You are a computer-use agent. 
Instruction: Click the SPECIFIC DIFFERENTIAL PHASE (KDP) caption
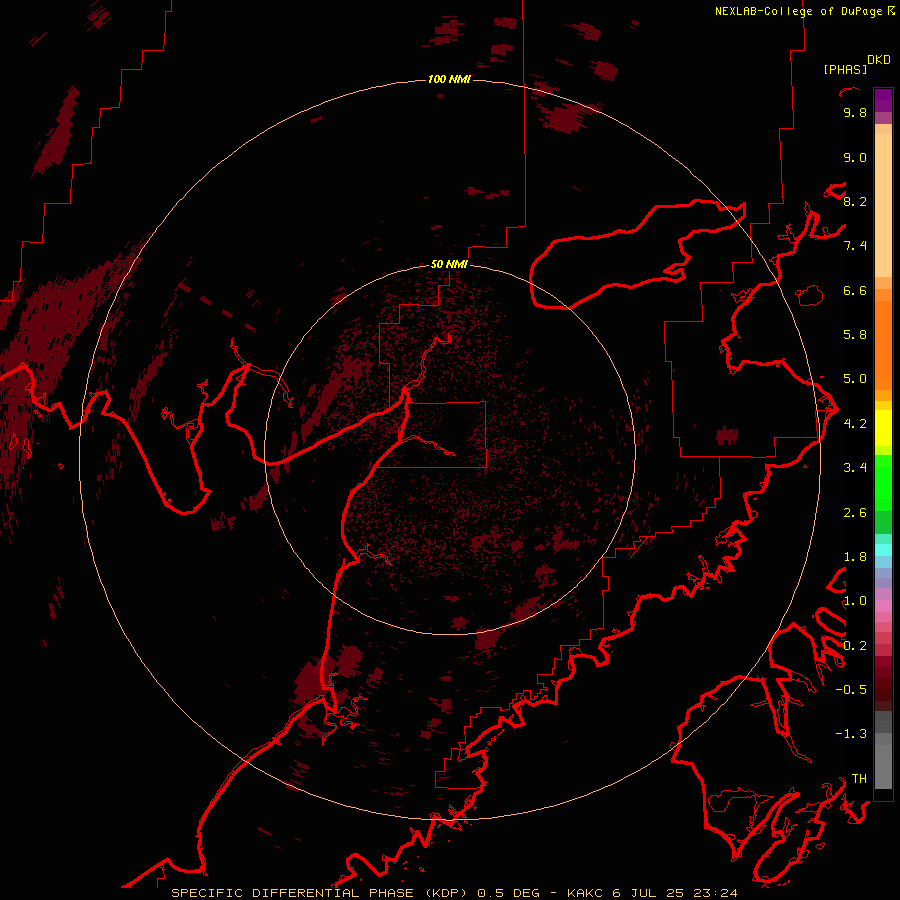coord(321,893)
